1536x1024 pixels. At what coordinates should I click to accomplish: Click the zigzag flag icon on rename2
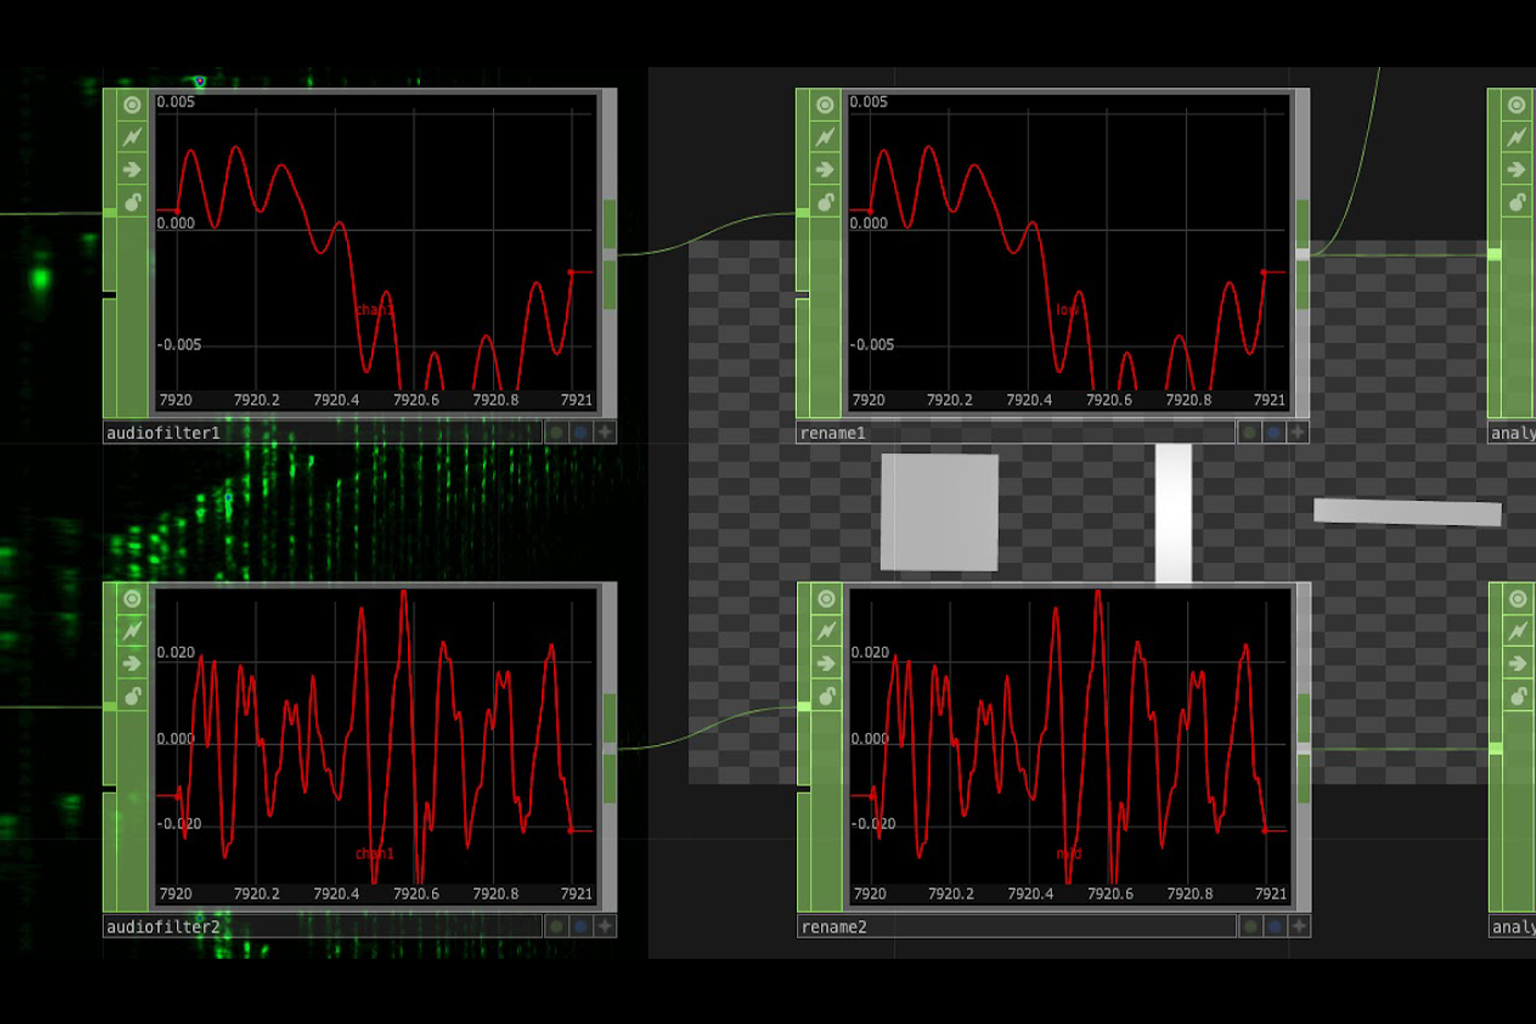tap(826, 631)
